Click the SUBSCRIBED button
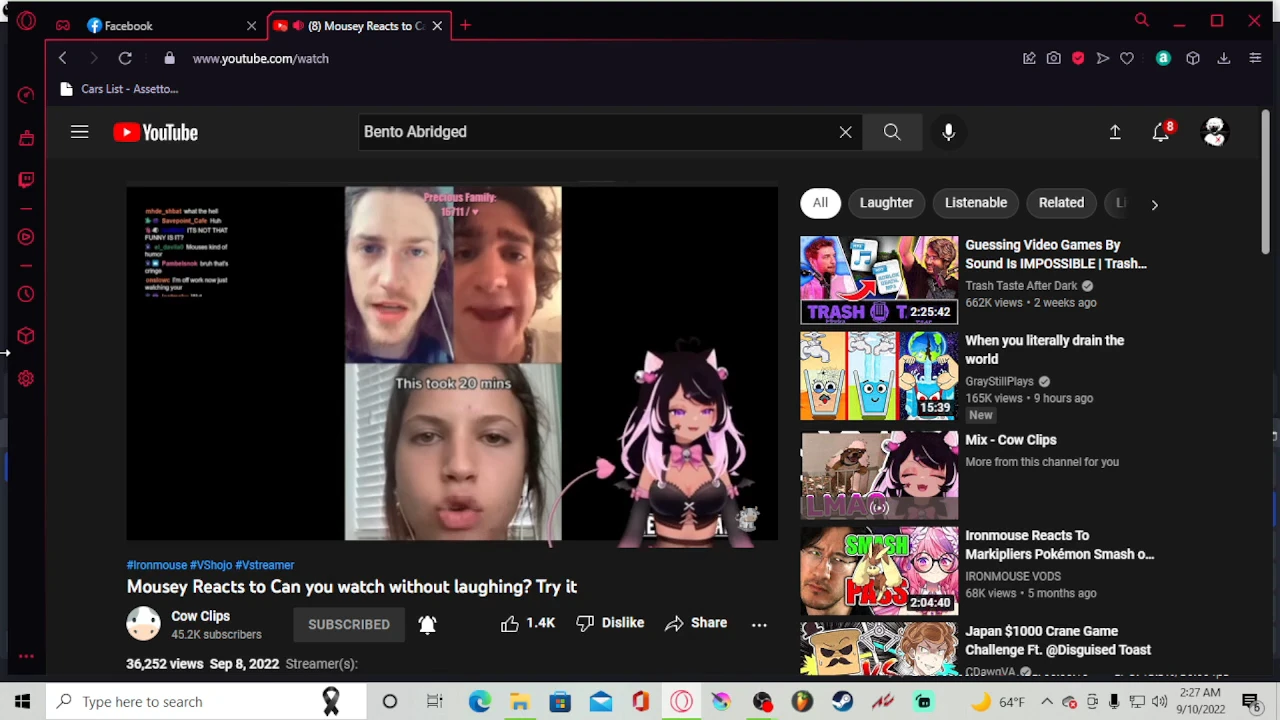Screen dimensions: 1280x720 pos(349,624)
